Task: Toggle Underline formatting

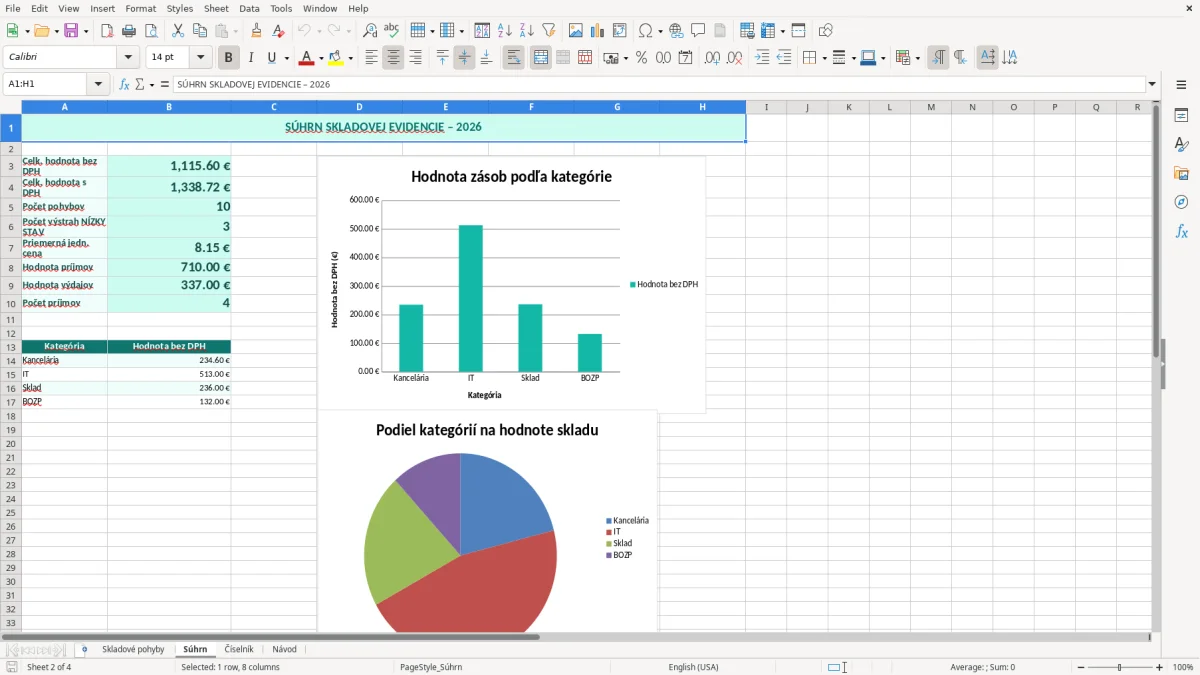Action: click(x=271, y=58)
